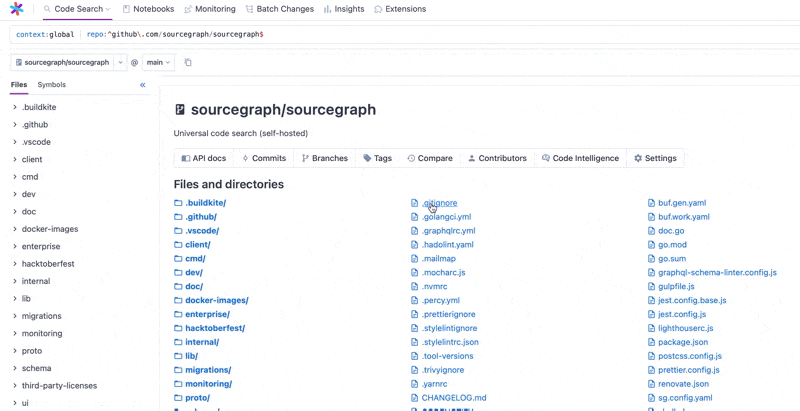Open Batch Changes

coord(280,9)
